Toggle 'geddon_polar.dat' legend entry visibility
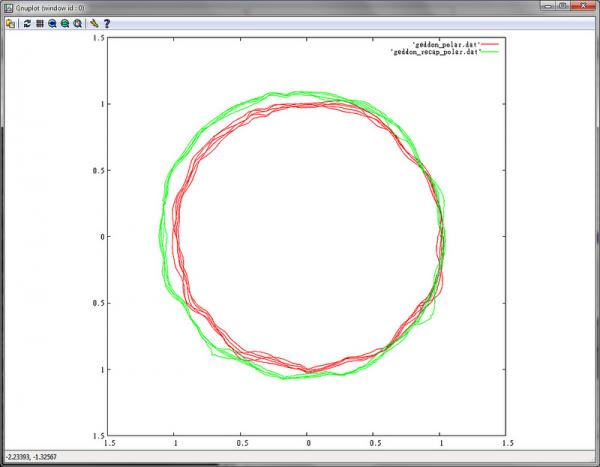The image size is (600, 467). [x=446, y=44]
